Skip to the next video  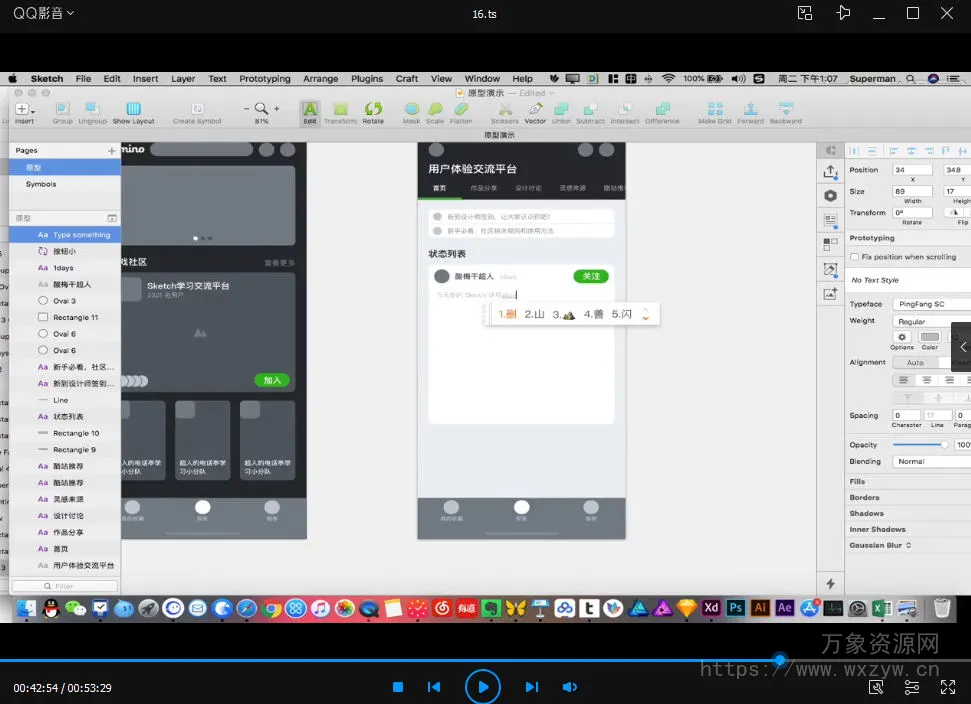(x=532, y=687)
